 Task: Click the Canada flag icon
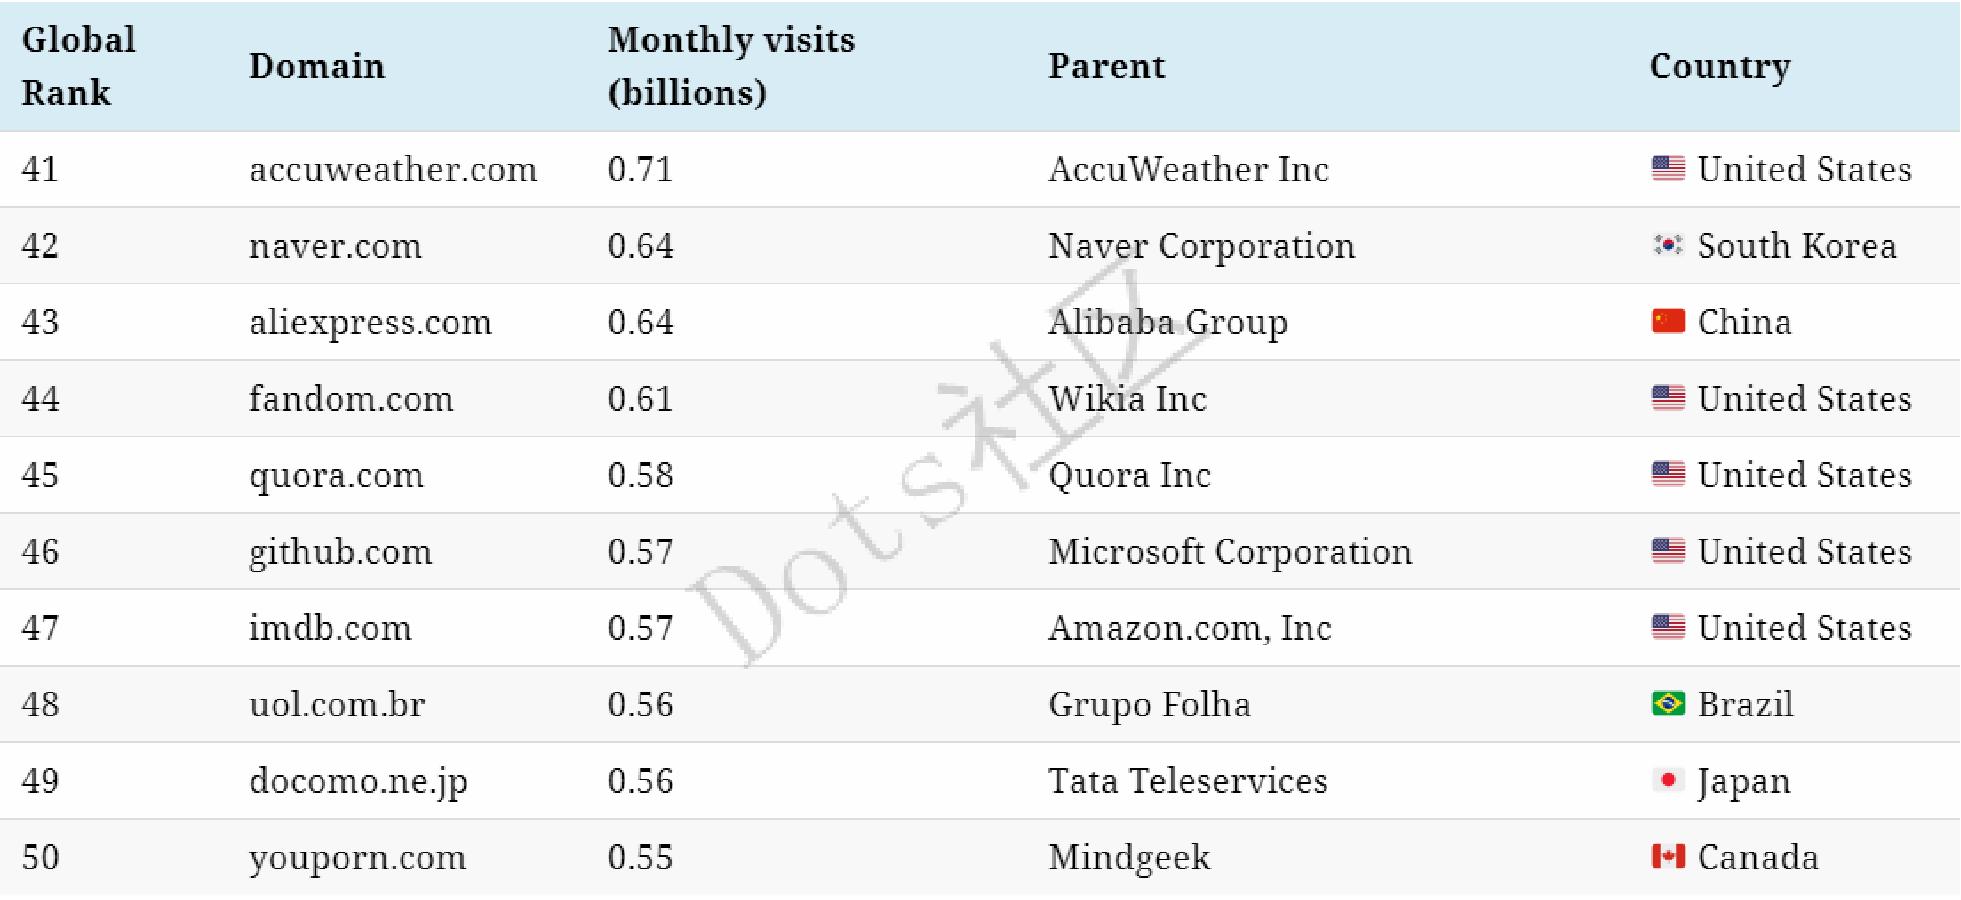click(1667, 857)
